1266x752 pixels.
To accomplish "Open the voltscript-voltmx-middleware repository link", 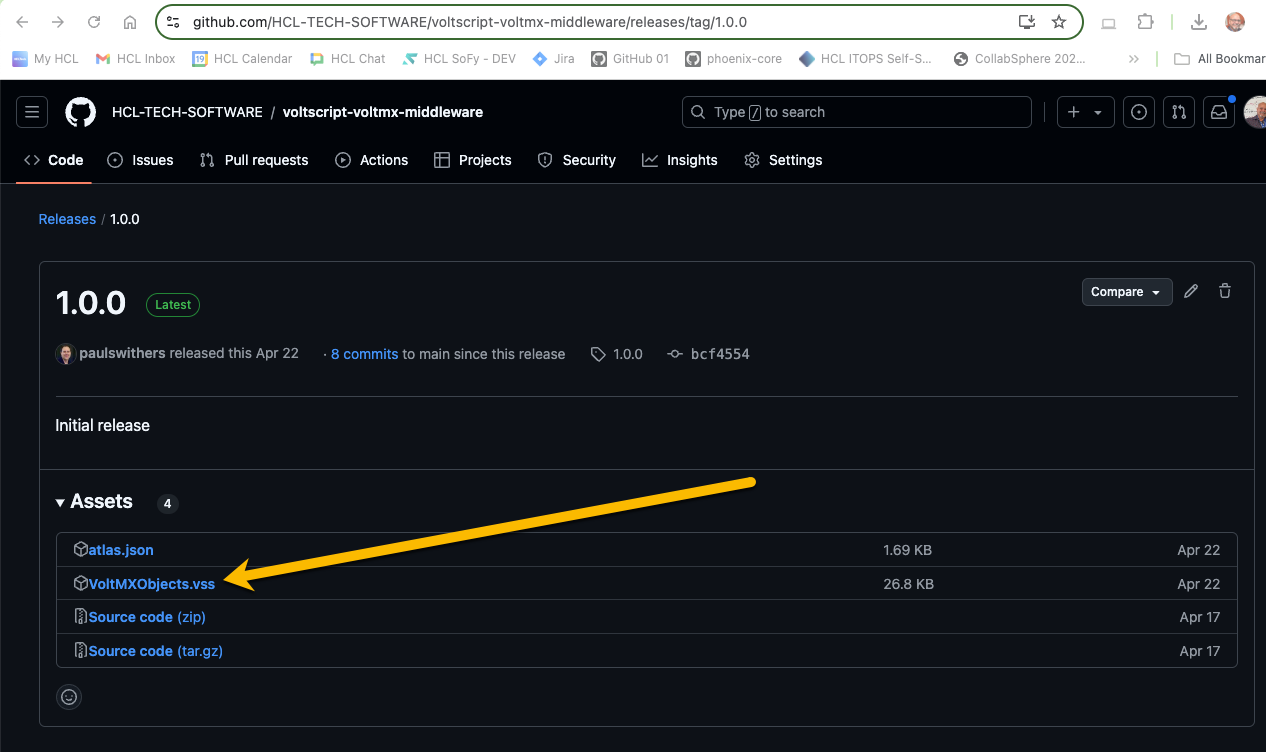I will pos(383,112).
